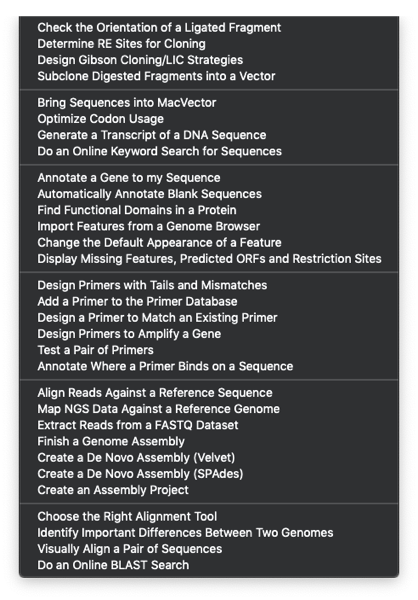
Task: Choose Design Gibson Cloning/LIC Strategies
Action: 209,60
